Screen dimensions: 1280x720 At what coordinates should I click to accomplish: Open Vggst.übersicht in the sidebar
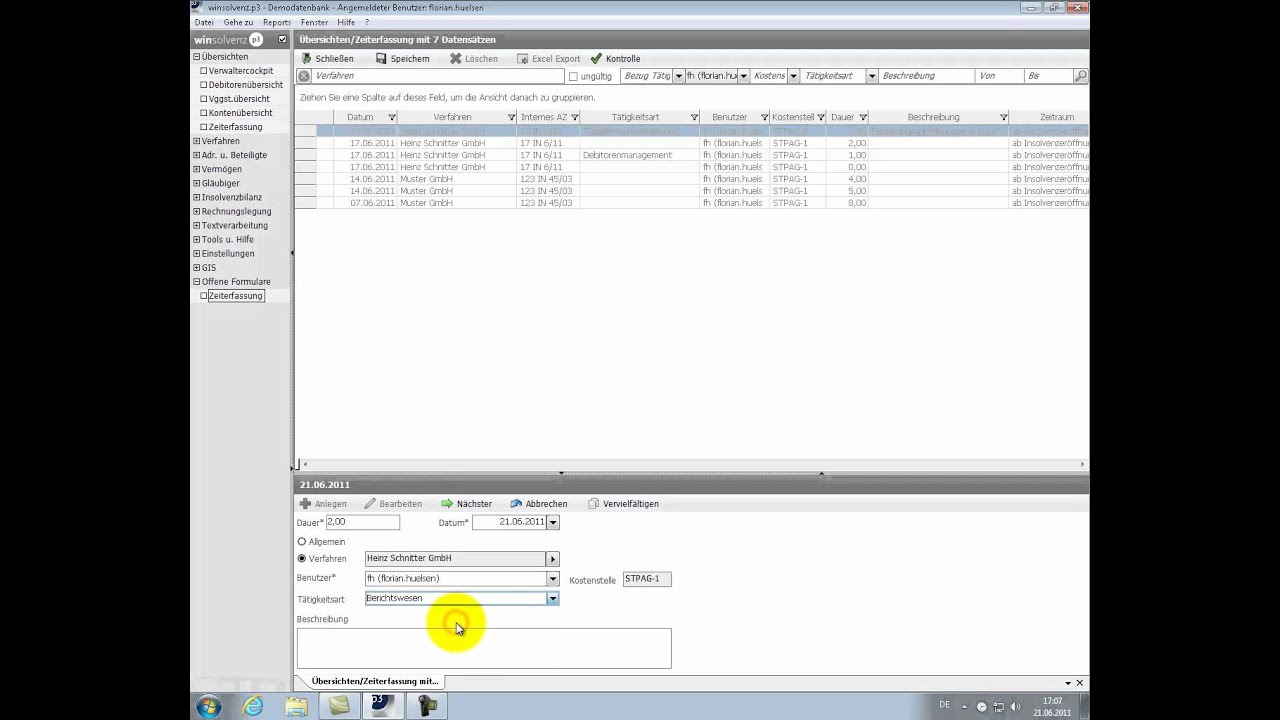[x=239, y=99]
